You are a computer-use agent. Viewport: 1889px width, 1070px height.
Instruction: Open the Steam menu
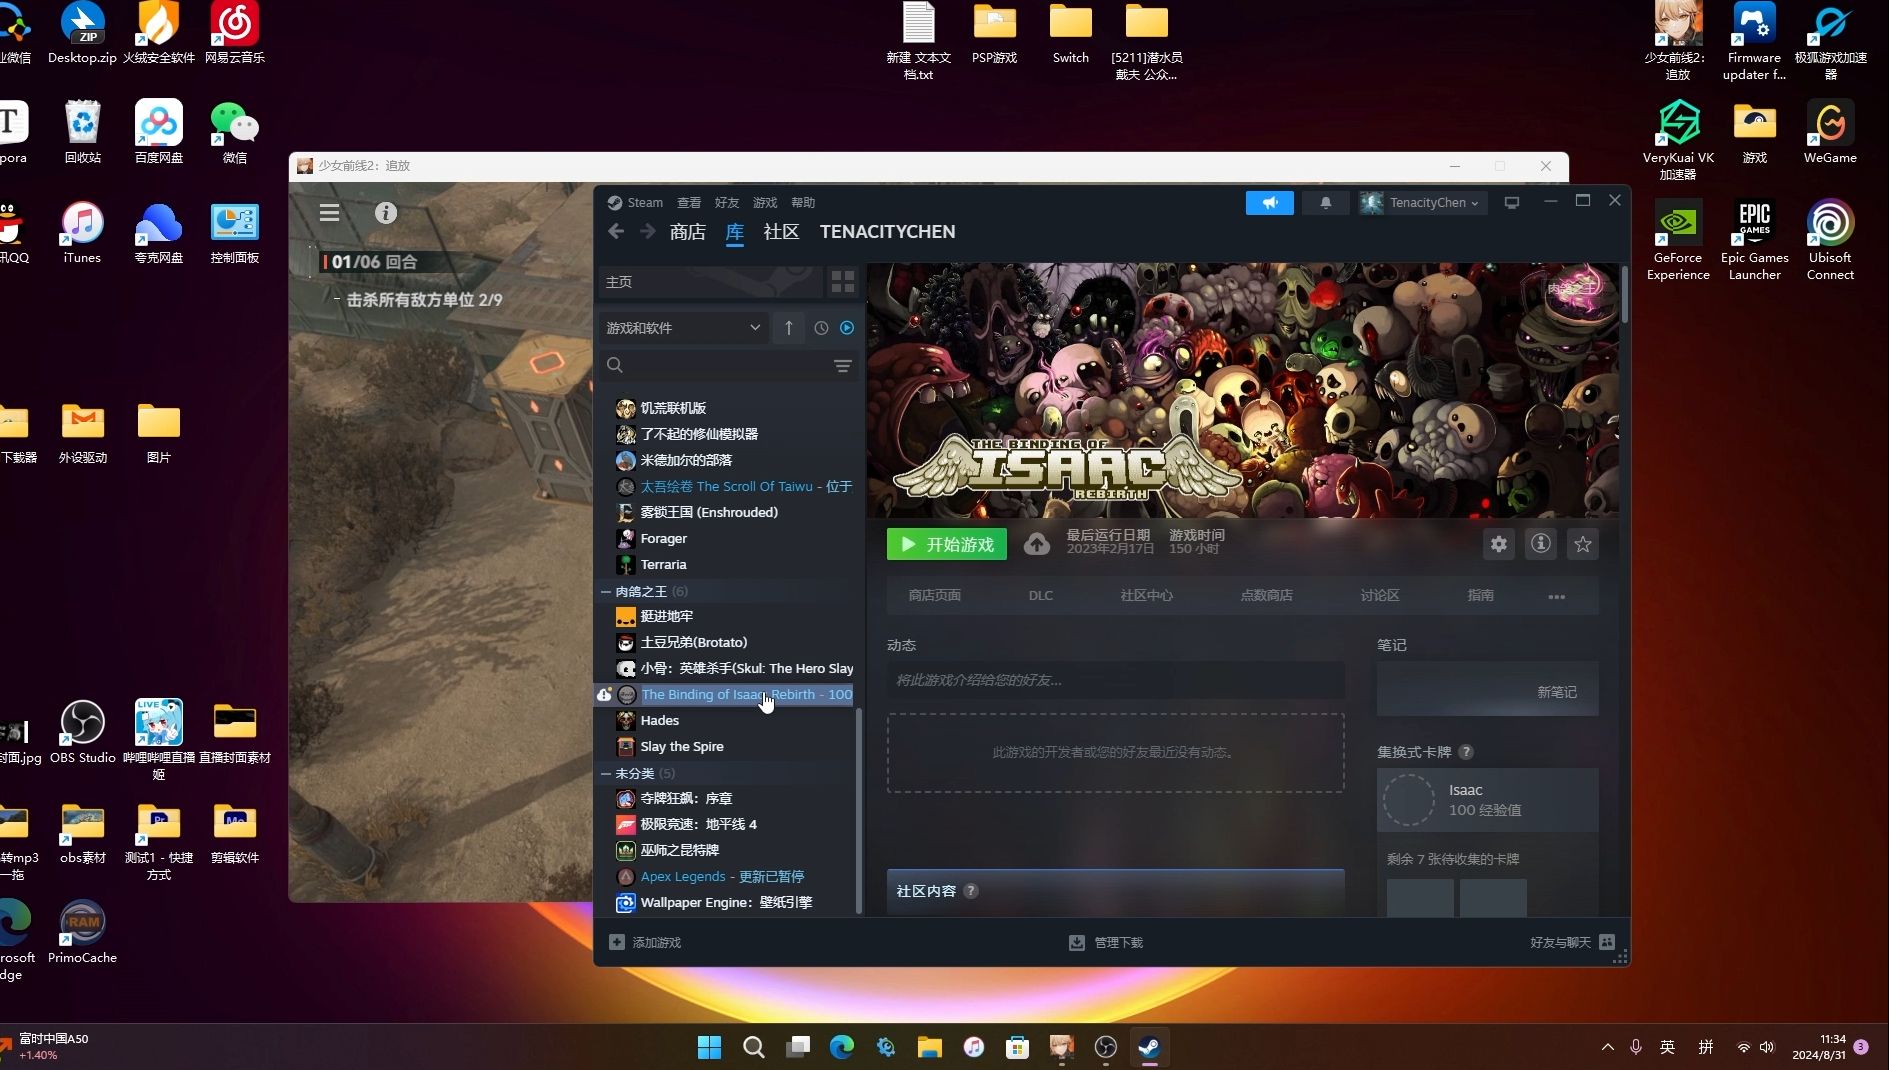click(x=645, y=203)
